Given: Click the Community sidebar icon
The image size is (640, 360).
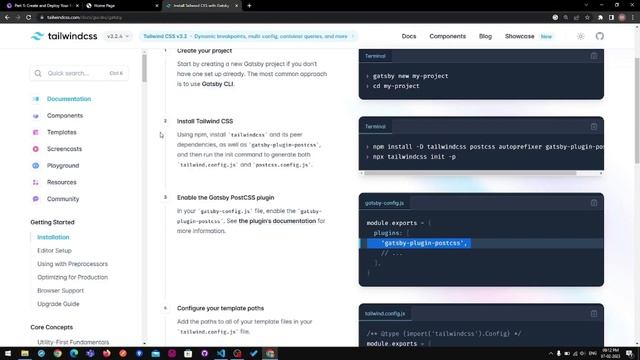Looking at the screenshot, I should (x=36, y=199).
